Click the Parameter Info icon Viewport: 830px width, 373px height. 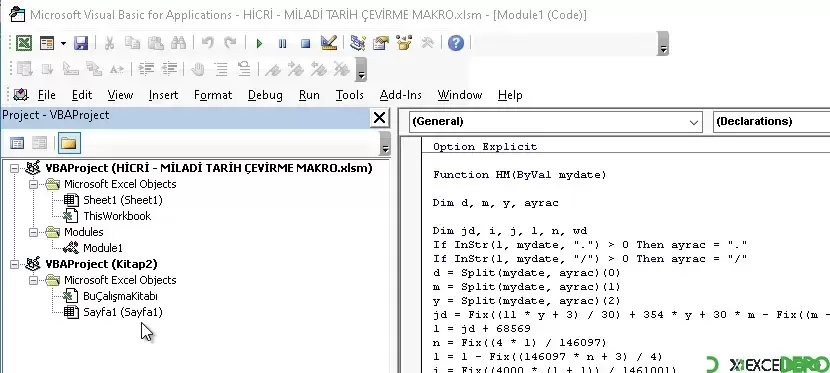coord(94,69)
